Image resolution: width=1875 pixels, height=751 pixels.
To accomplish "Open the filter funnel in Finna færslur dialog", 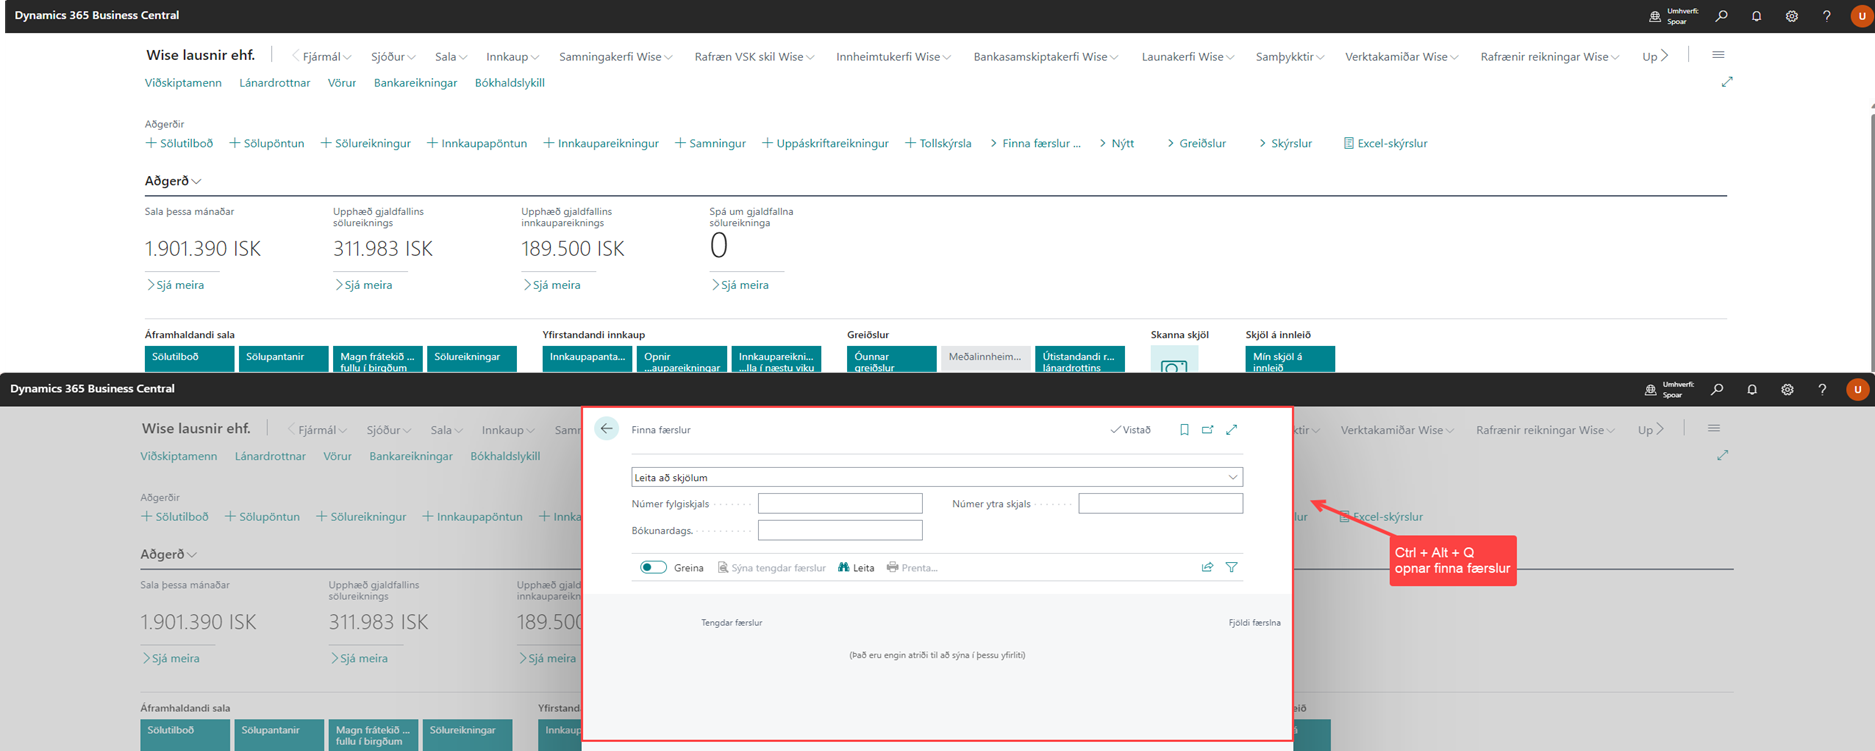I will [x=1232, y=567].
